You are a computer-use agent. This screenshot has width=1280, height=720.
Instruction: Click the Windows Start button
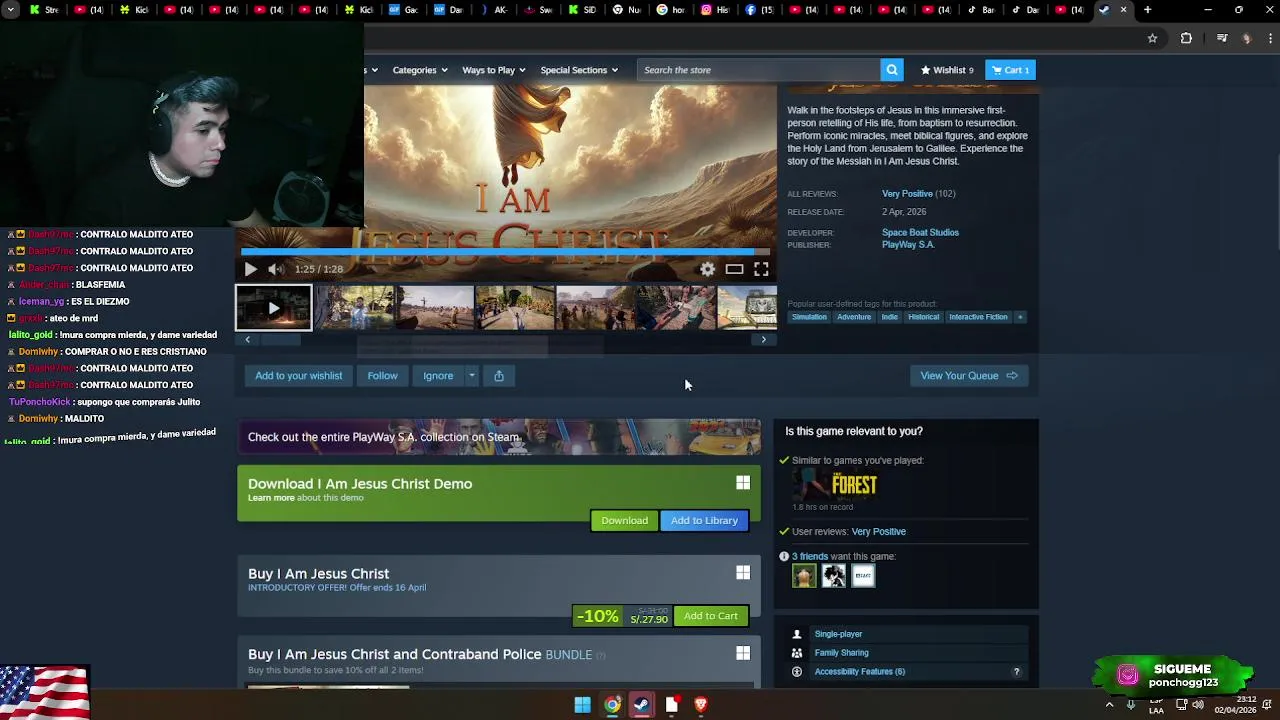click(x=582, y=705)
